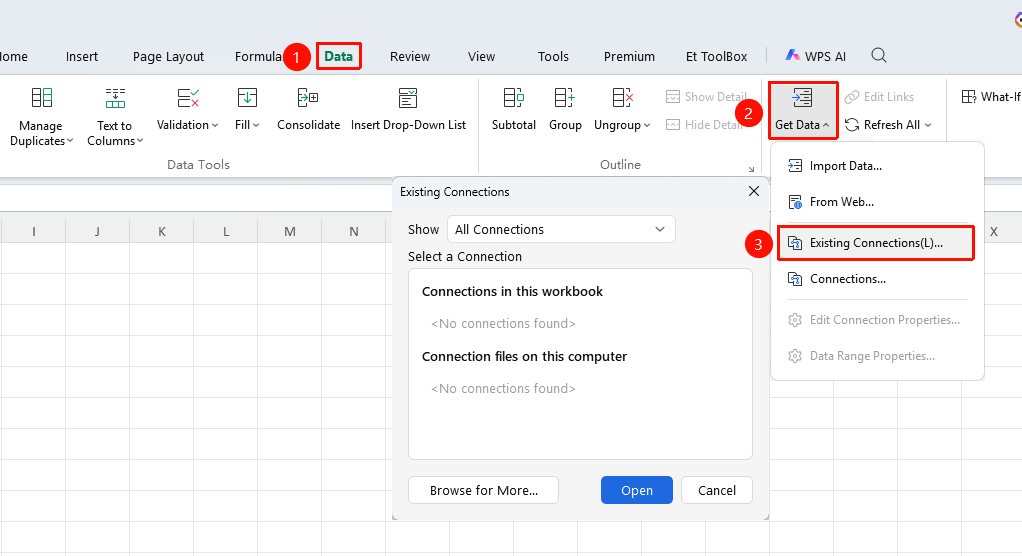Select column M header
Image resolution: width=1022 pixels, height=556 pixels.
(x=290, y=231)
